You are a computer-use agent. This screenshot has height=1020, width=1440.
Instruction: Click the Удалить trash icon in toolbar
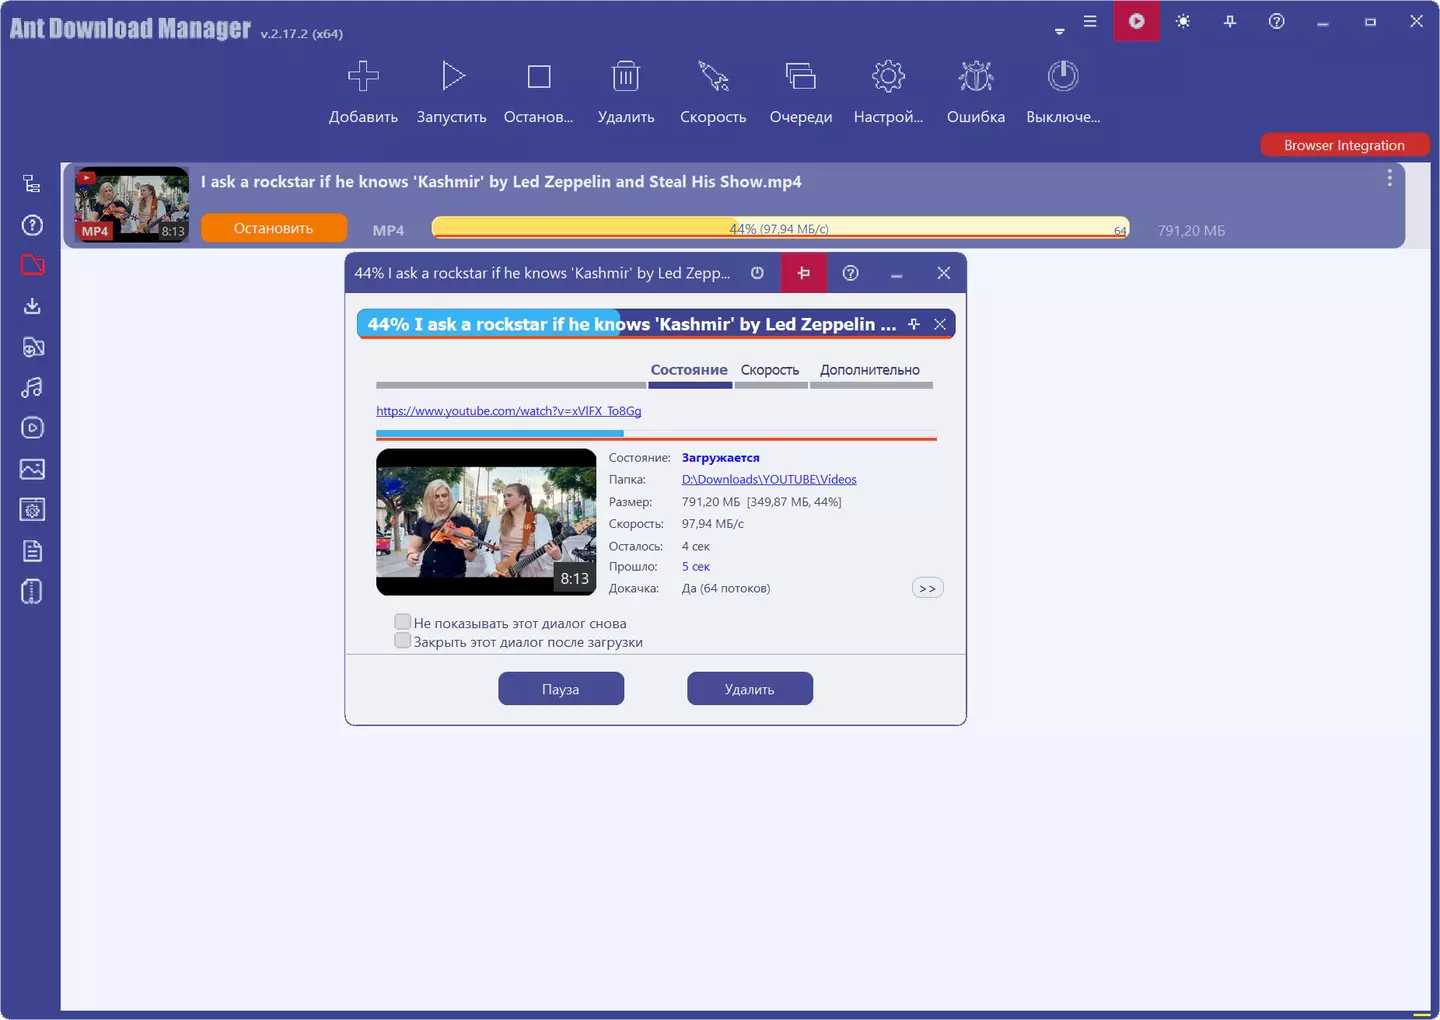pyautogui.click(x=626, y=77)
